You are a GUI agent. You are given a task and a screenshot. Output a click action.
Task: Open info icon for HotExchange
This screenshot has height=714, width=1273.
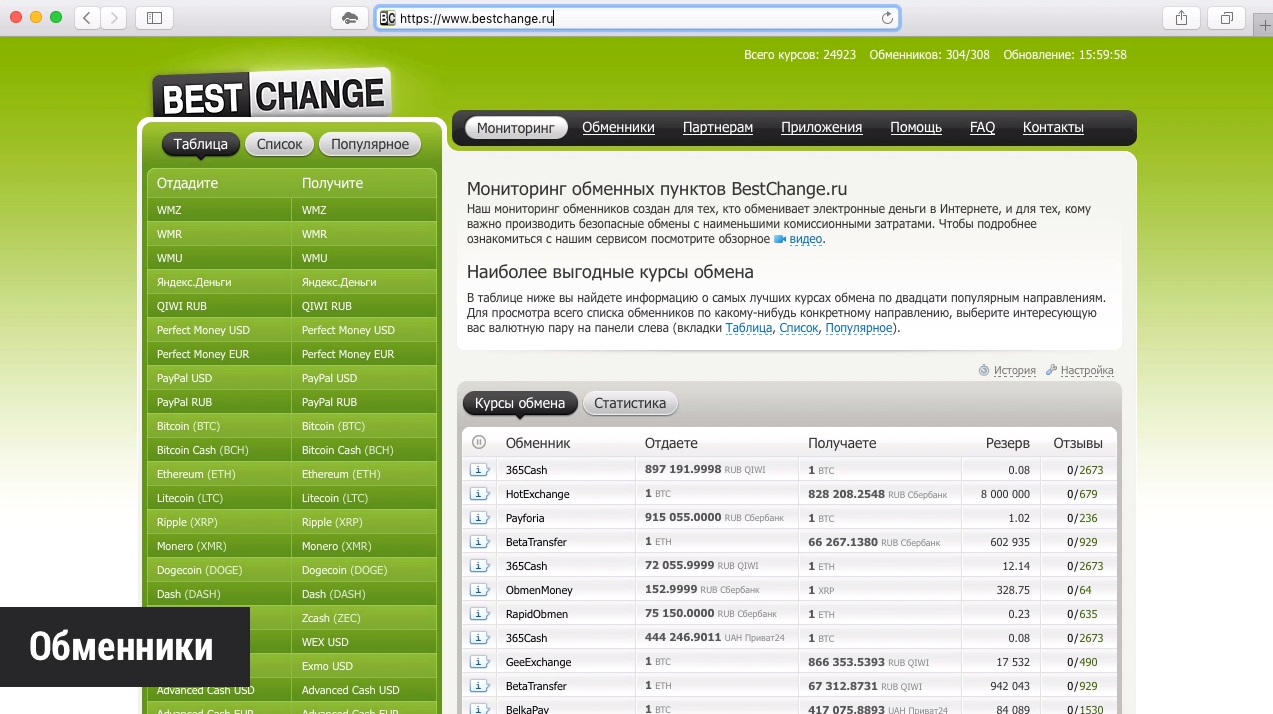(480, 494)
